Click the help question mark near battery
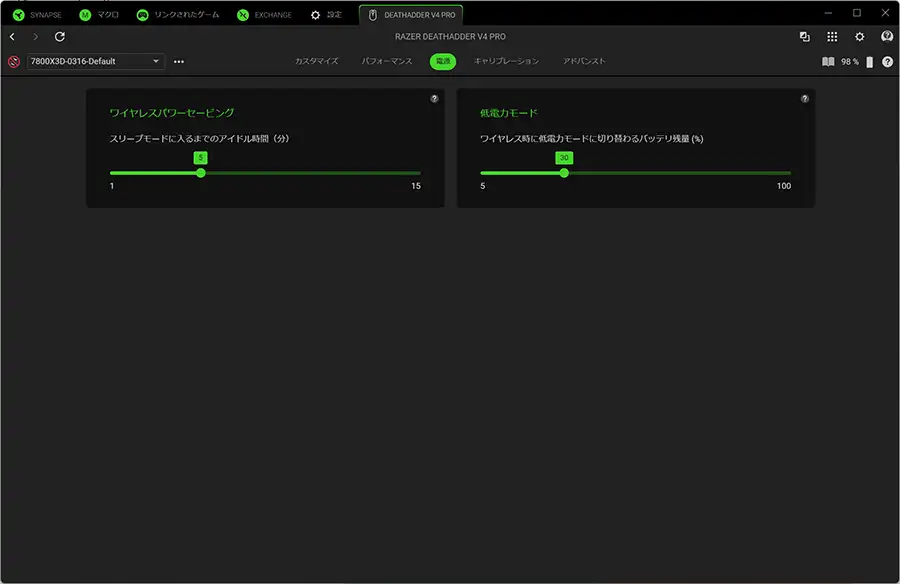Image resolution: width=900 pixels, height=584 pixels. click(887, 61)
